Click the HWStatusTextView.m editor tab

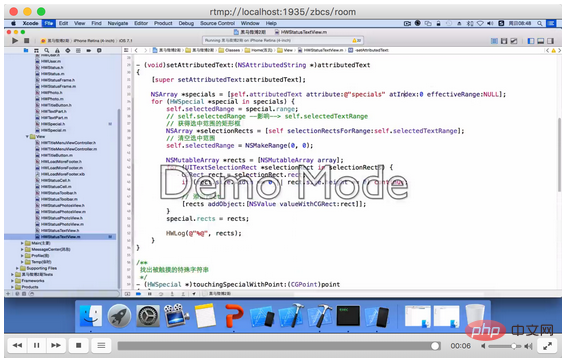click(x=301, y=32)
